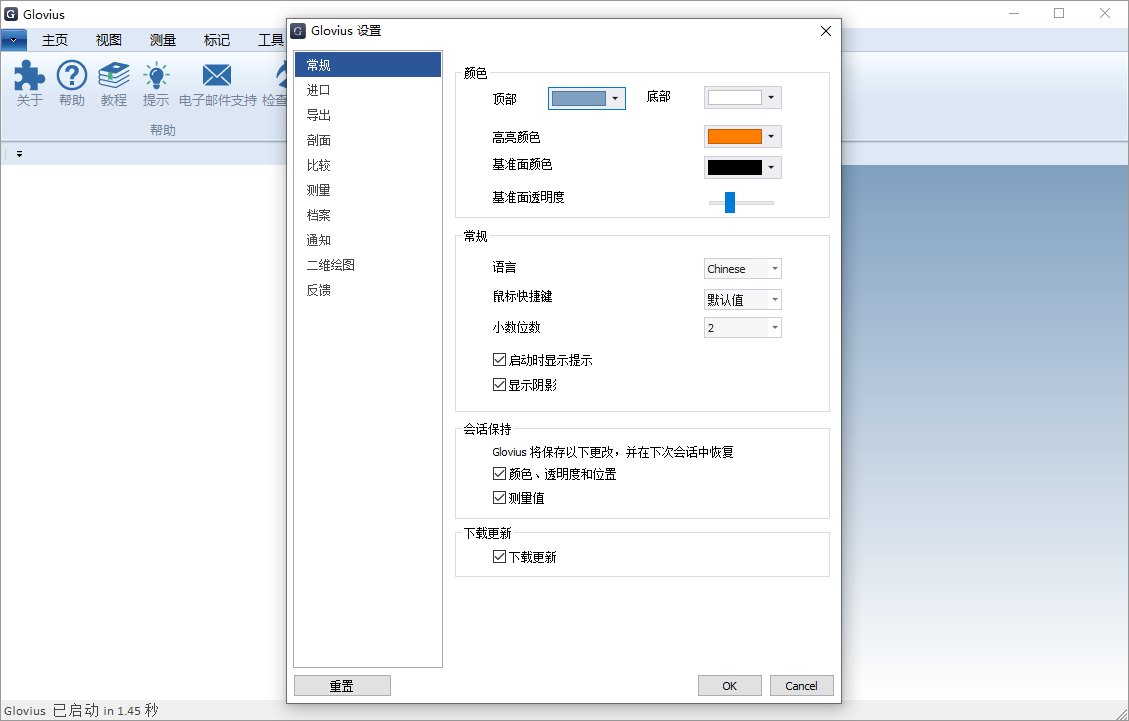Click the status bar startup message
1129x721 pixels.
[81, 711]
